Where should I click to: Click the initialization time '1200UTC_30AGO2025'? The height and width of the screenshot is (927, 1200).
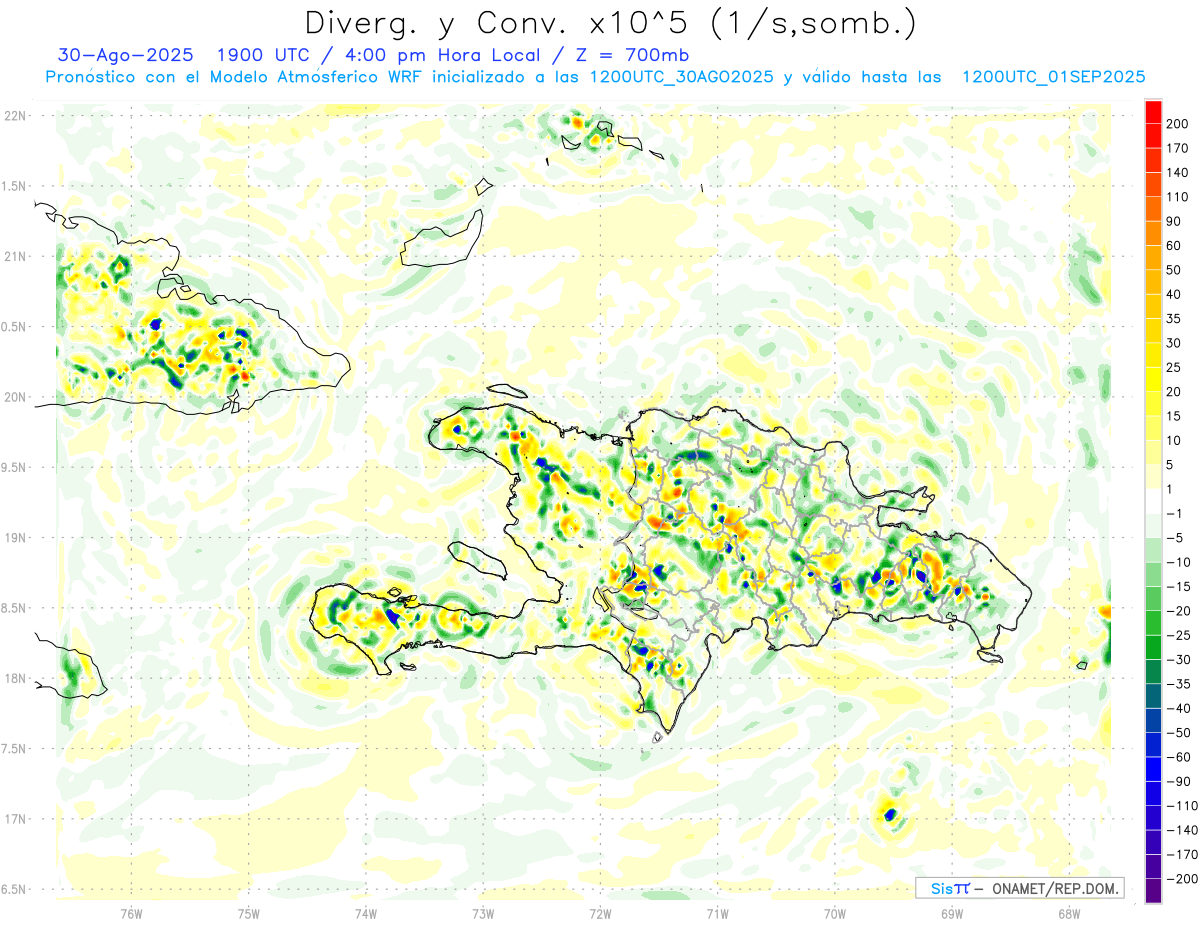tap(681, 77)
